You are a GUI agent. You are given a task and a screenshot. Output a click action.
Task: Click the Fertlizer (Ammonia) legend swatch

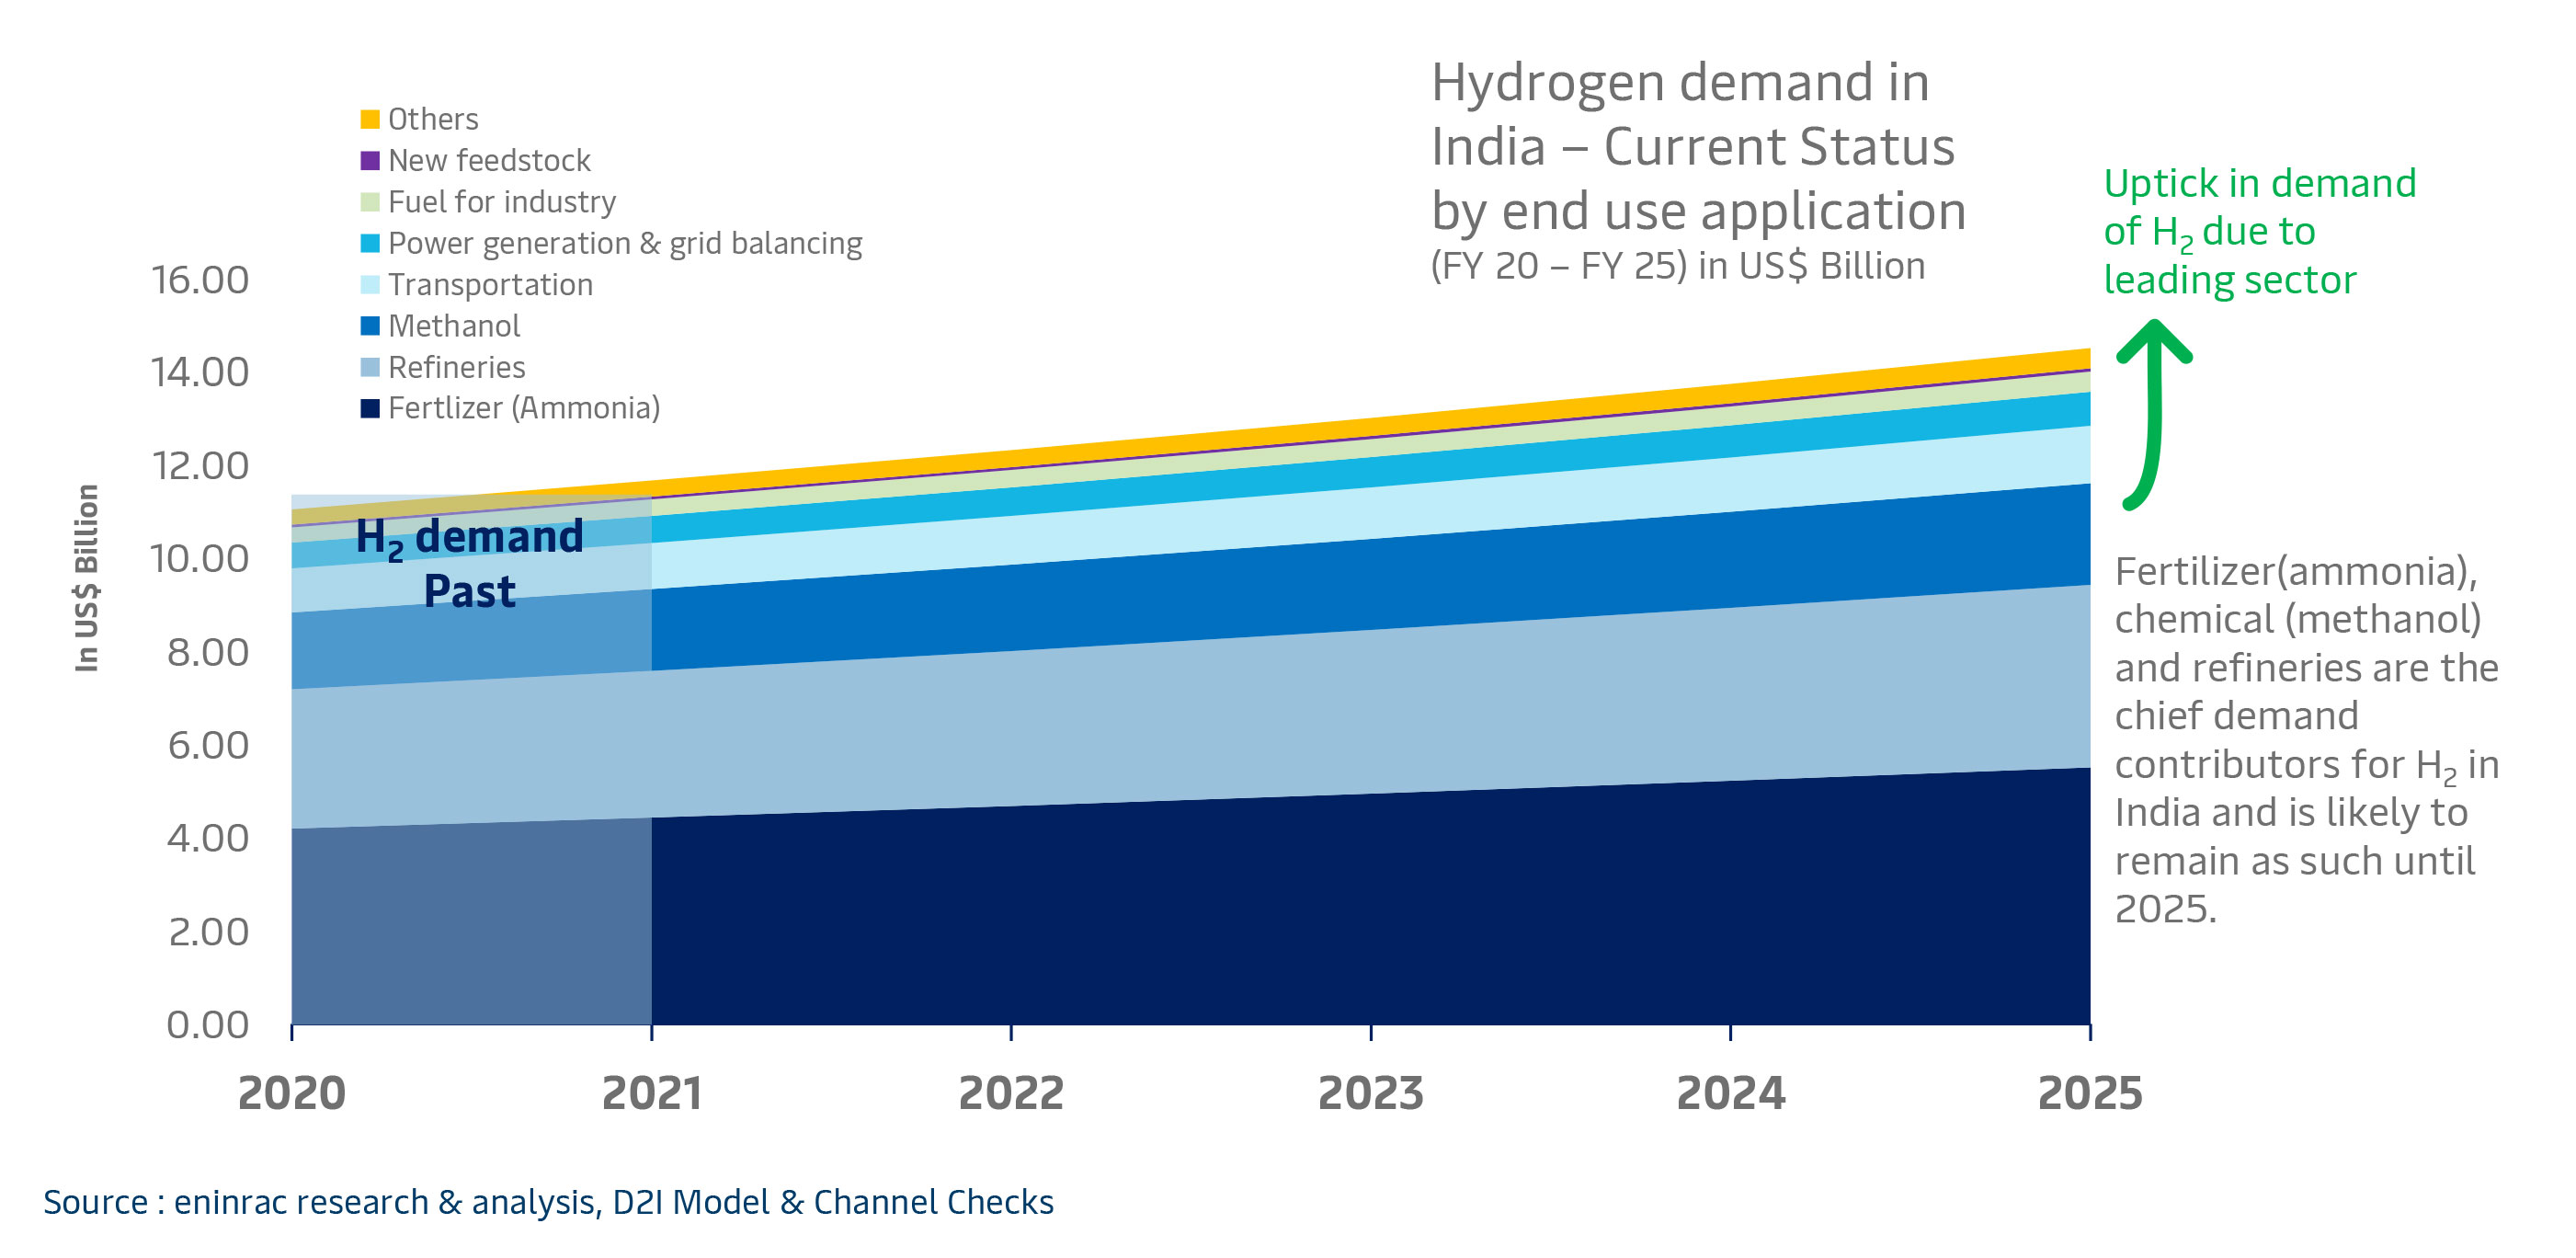coord(370,408)
